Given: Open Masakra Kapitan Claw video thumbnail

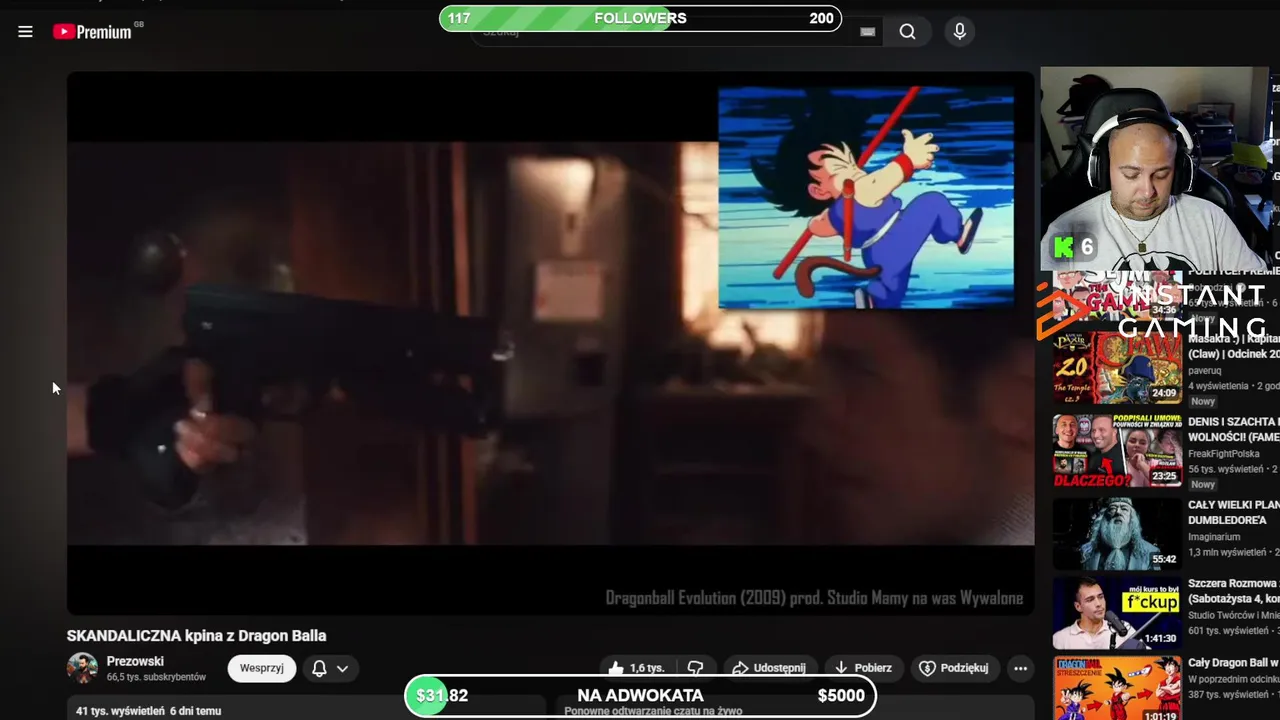Looking at the screenshot, I should click(x=1117, y=368).
